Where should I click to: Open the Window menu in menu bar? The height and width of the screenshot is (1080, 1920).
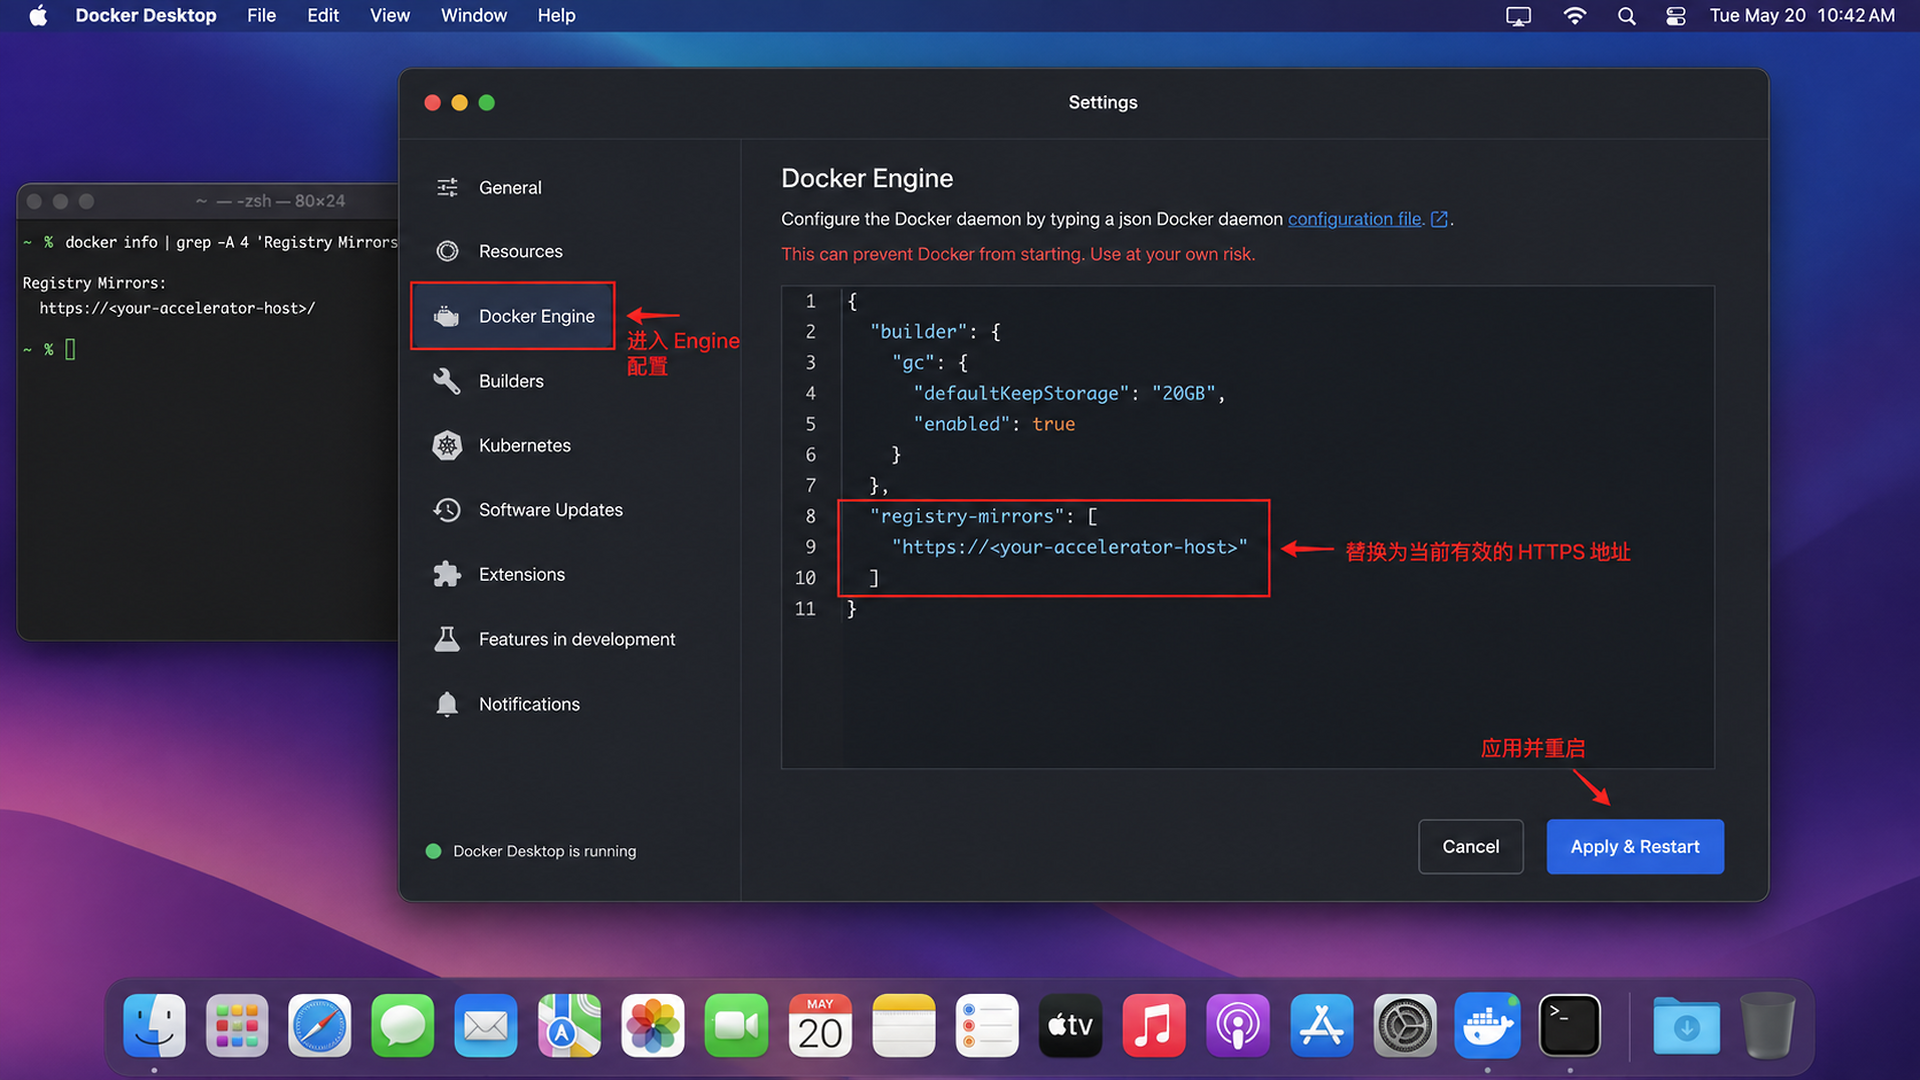tap(474, 15)
